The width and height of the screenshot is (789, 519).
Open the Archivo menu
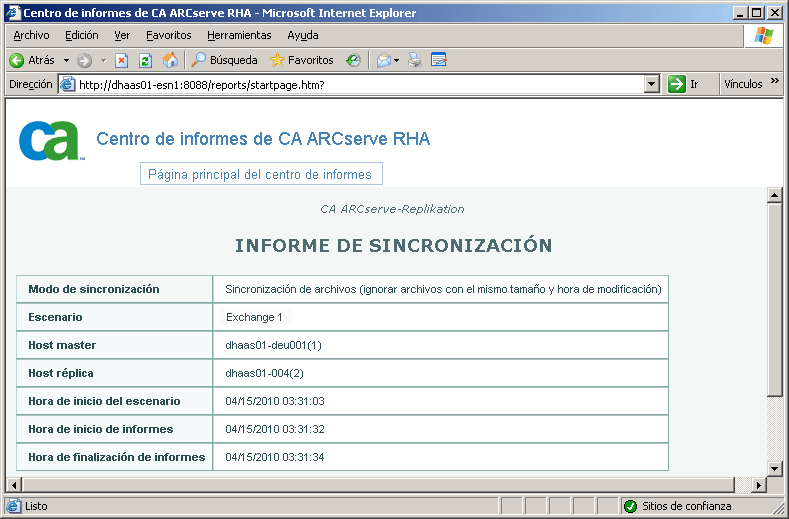[31, 35]
